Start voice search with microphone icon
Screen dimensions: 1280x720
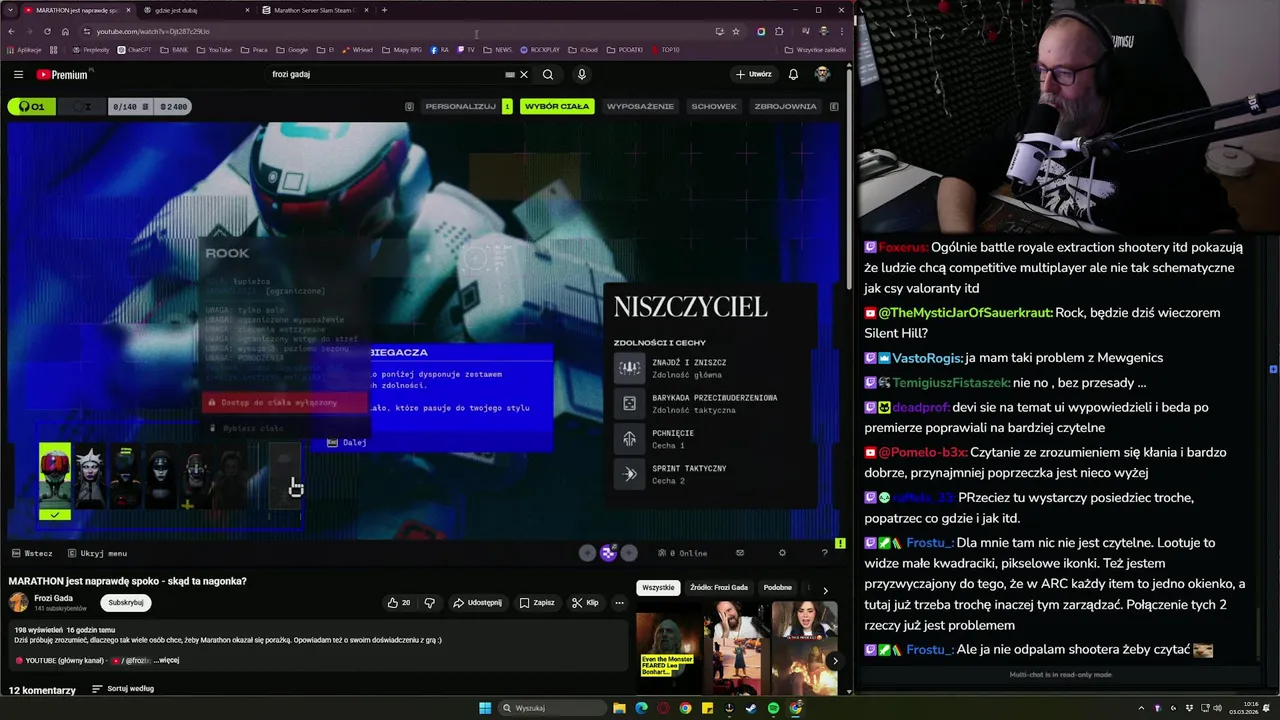click(581, 74)
